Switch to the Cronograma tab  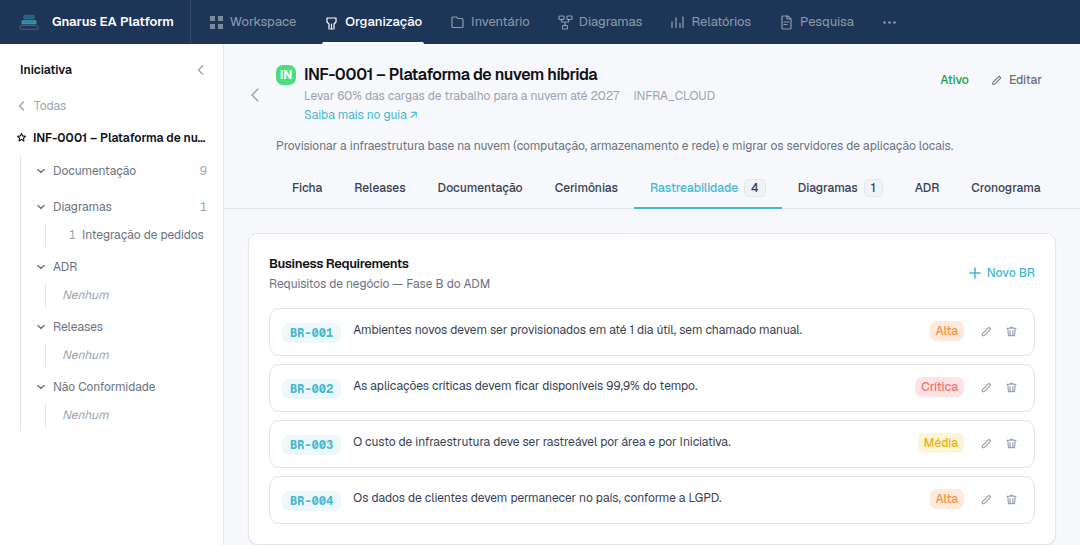tap(1006, 188)
